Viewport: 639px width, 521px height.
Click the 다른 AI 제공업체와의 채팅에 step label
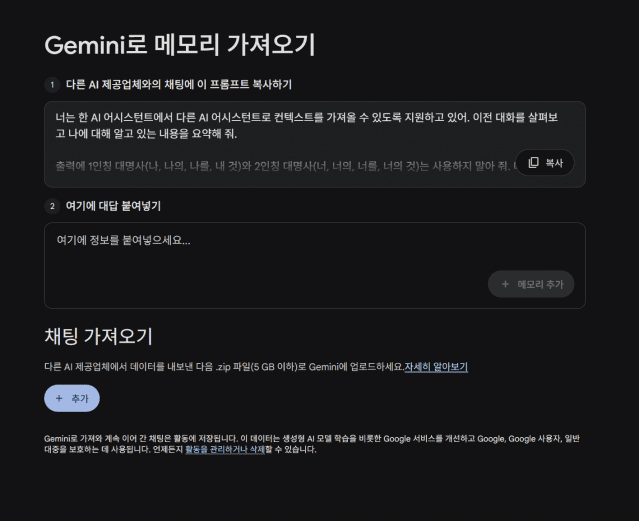coord(179,84)
